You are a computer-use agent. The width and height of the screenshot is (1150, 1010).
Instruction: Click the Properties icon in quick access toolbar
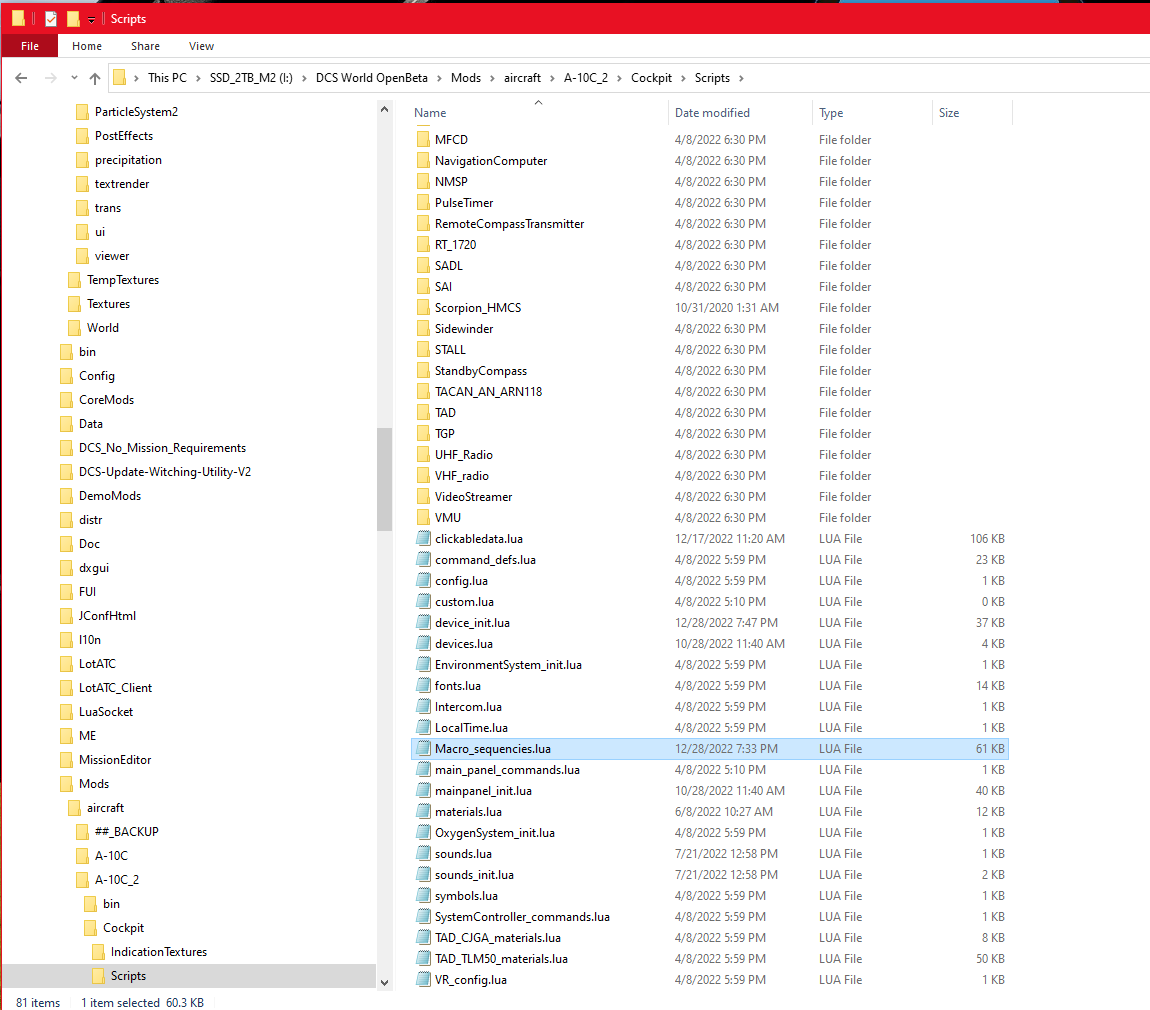[51, 19]
